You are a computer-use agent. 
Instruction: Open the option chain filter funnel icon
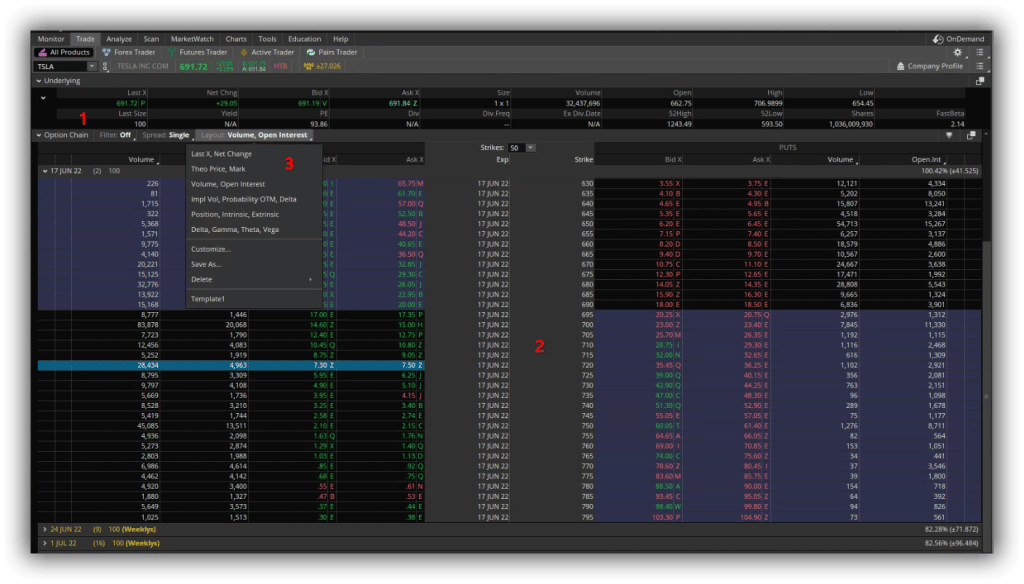click(950, 135)
